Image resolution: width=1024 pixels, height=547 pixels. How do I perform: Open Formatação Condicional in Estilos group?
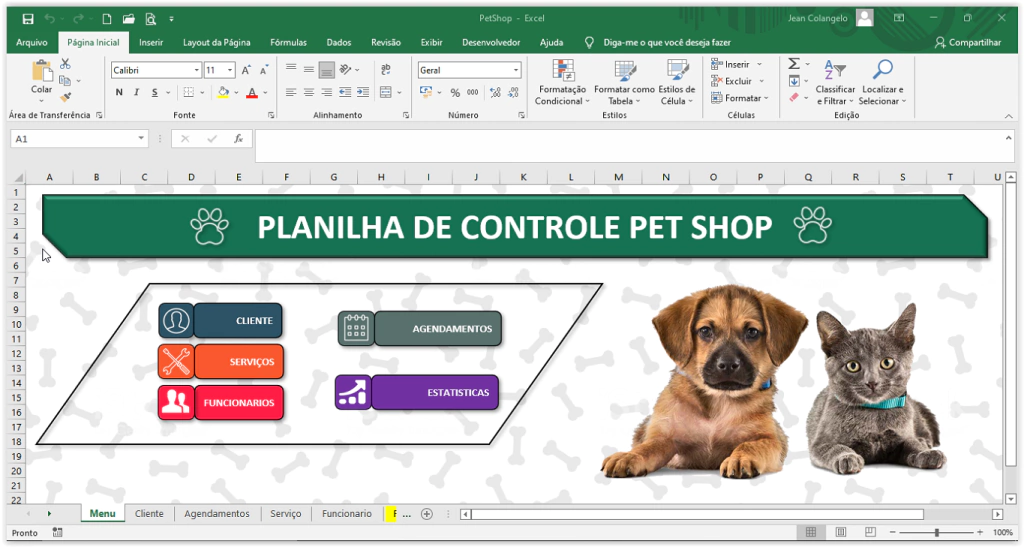click(564, 82)
